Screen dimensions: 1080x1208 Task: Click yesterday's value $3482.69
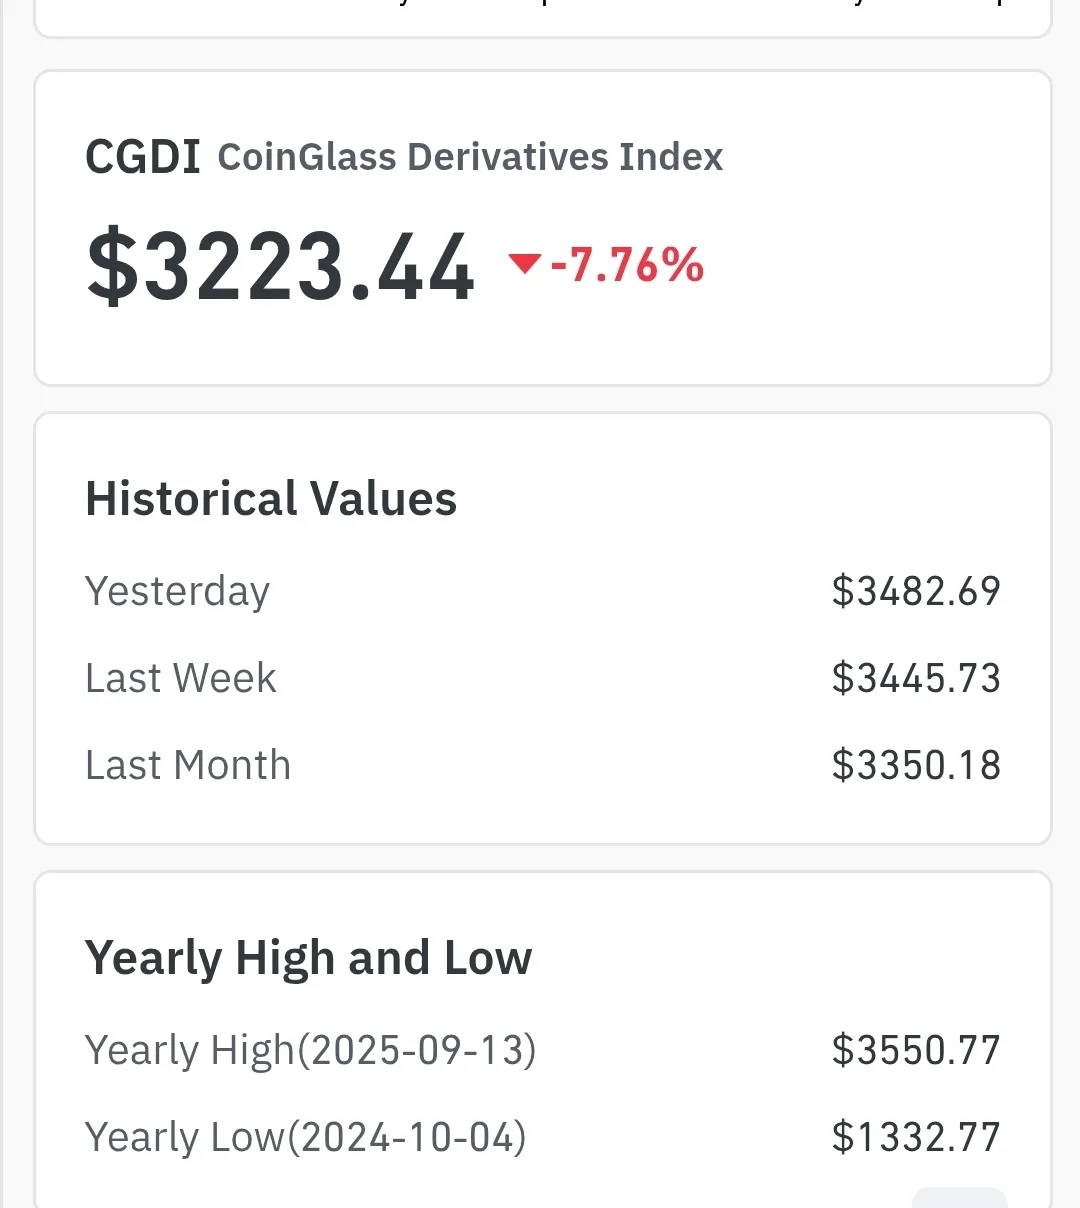916,591
